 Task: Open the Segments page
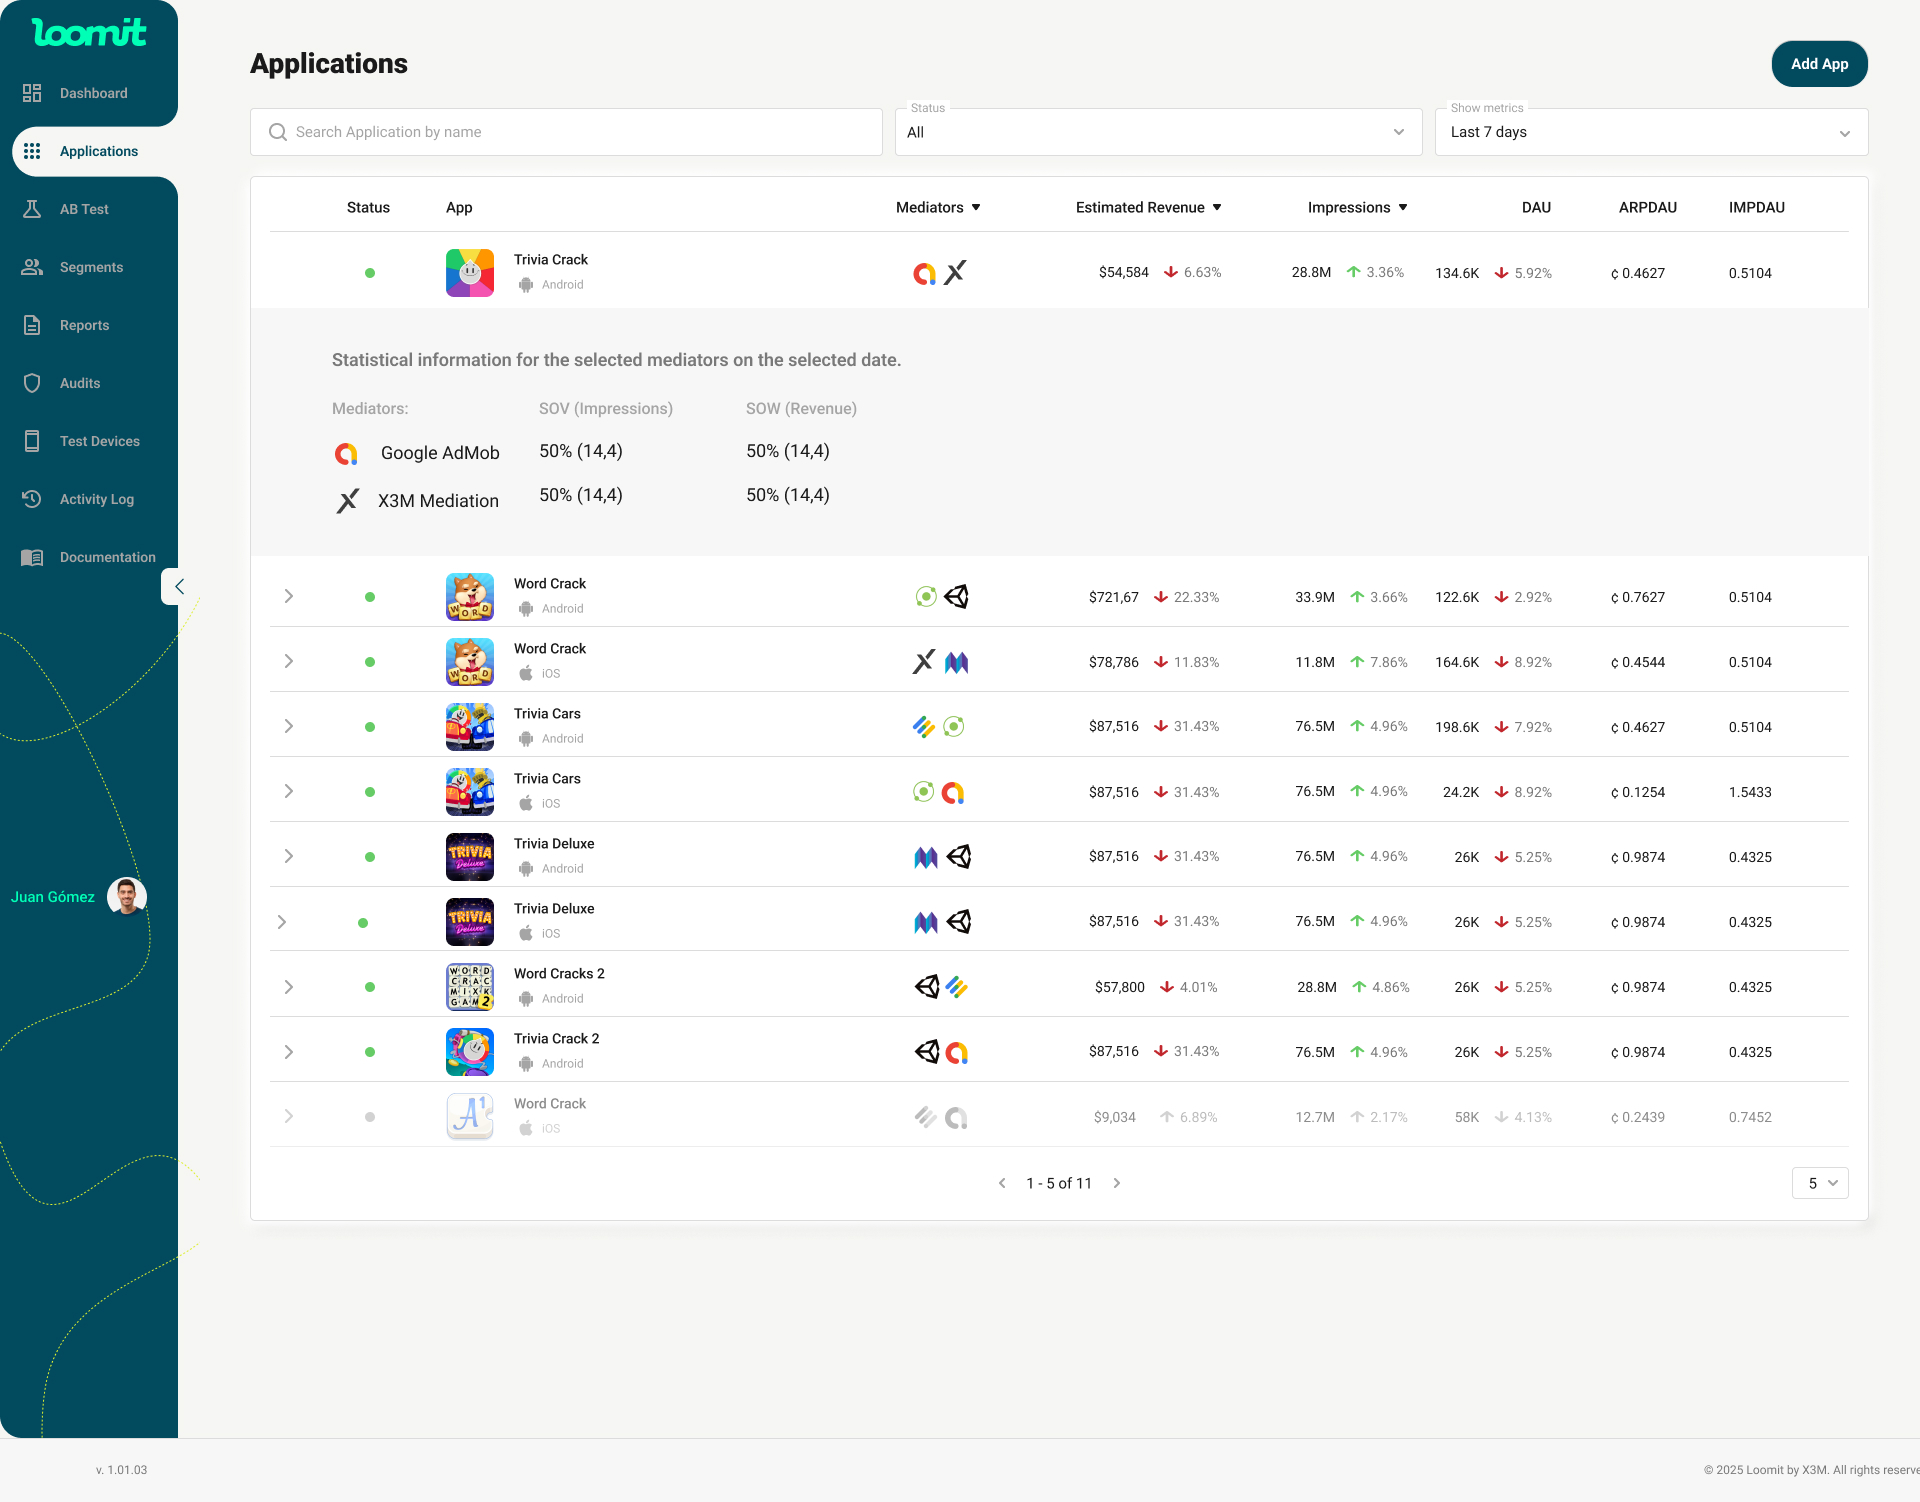[x=91, y=267]
